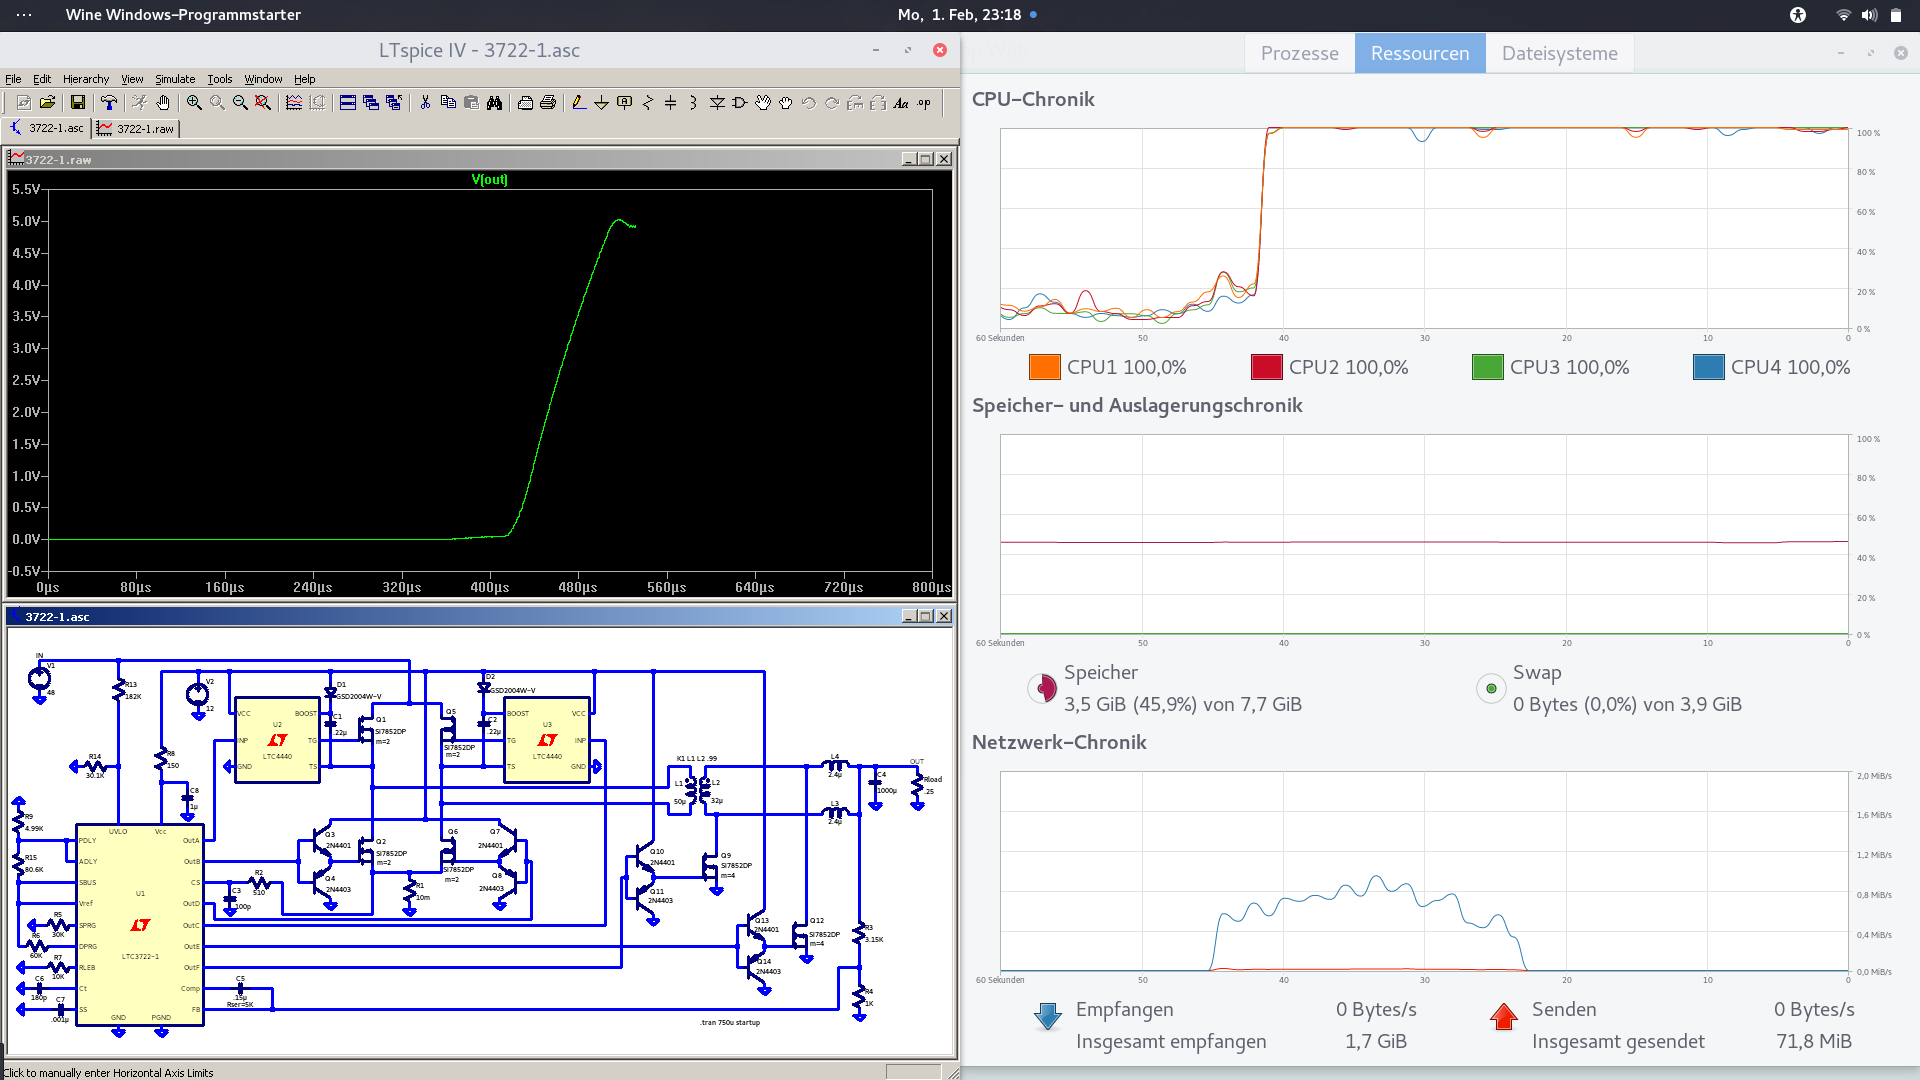The height and width of the screenshot is (1080, 1920).
Task: Switch to the 3722-1.raw tab
Action: point(136,129)
